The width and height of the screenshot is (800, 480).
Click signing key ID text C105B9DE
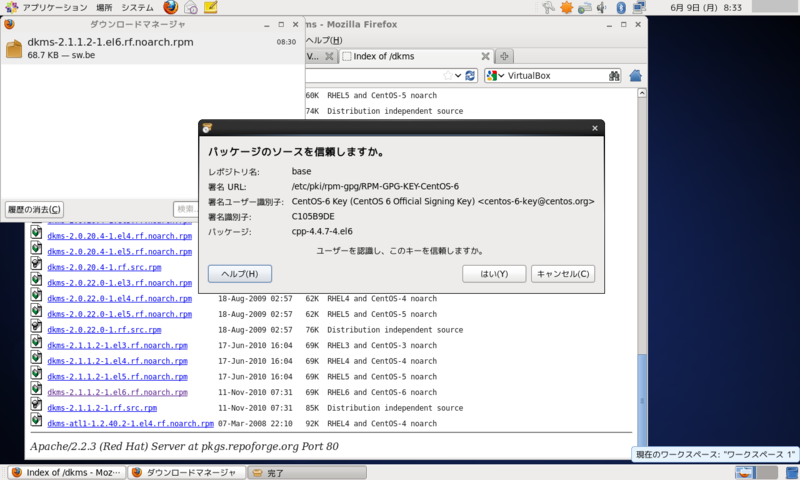313,216
